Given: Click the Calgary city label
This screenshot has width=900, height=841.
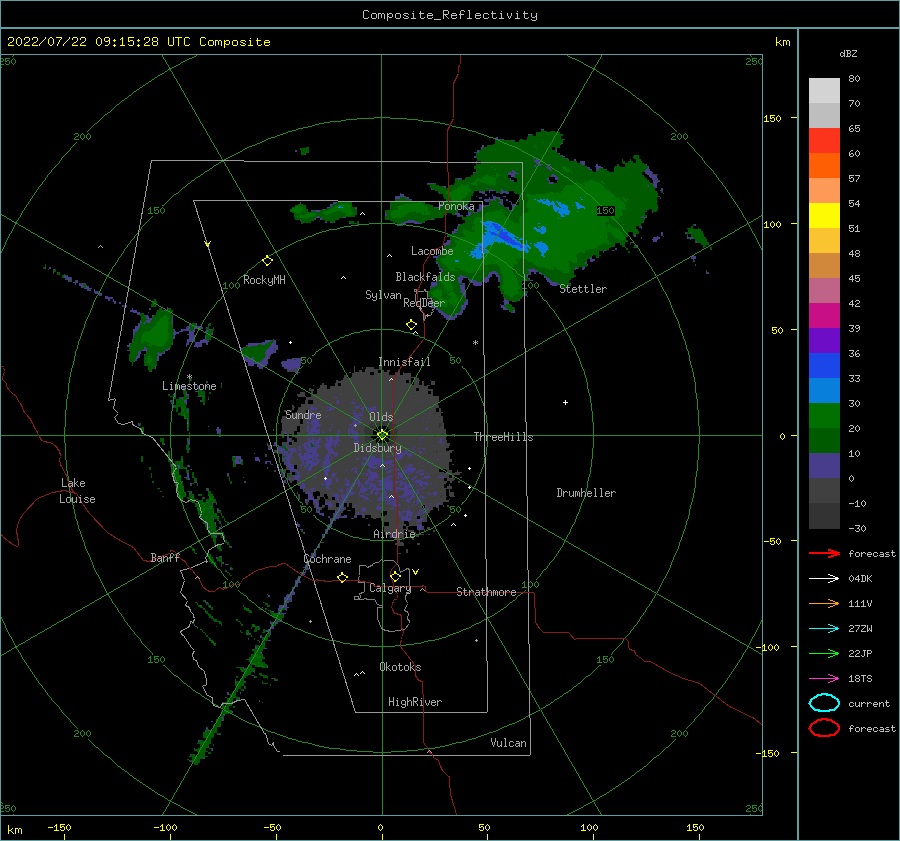Looking at the screenshot, I should point(390,588).
